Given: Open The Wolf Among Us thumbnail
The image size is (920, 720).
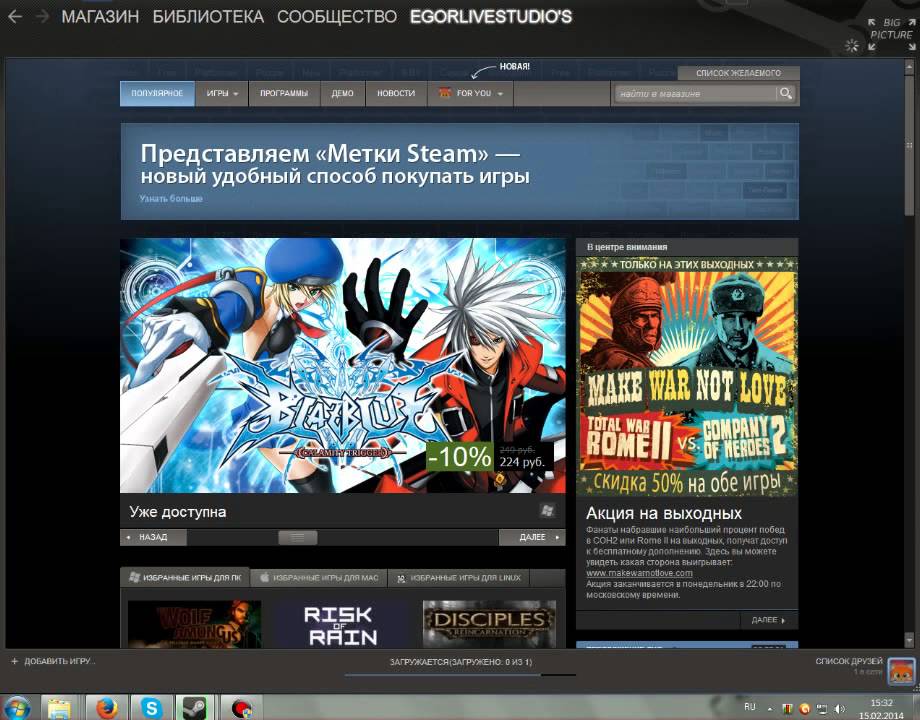Looking at the screenshot, I should click(x=194, y=624).
